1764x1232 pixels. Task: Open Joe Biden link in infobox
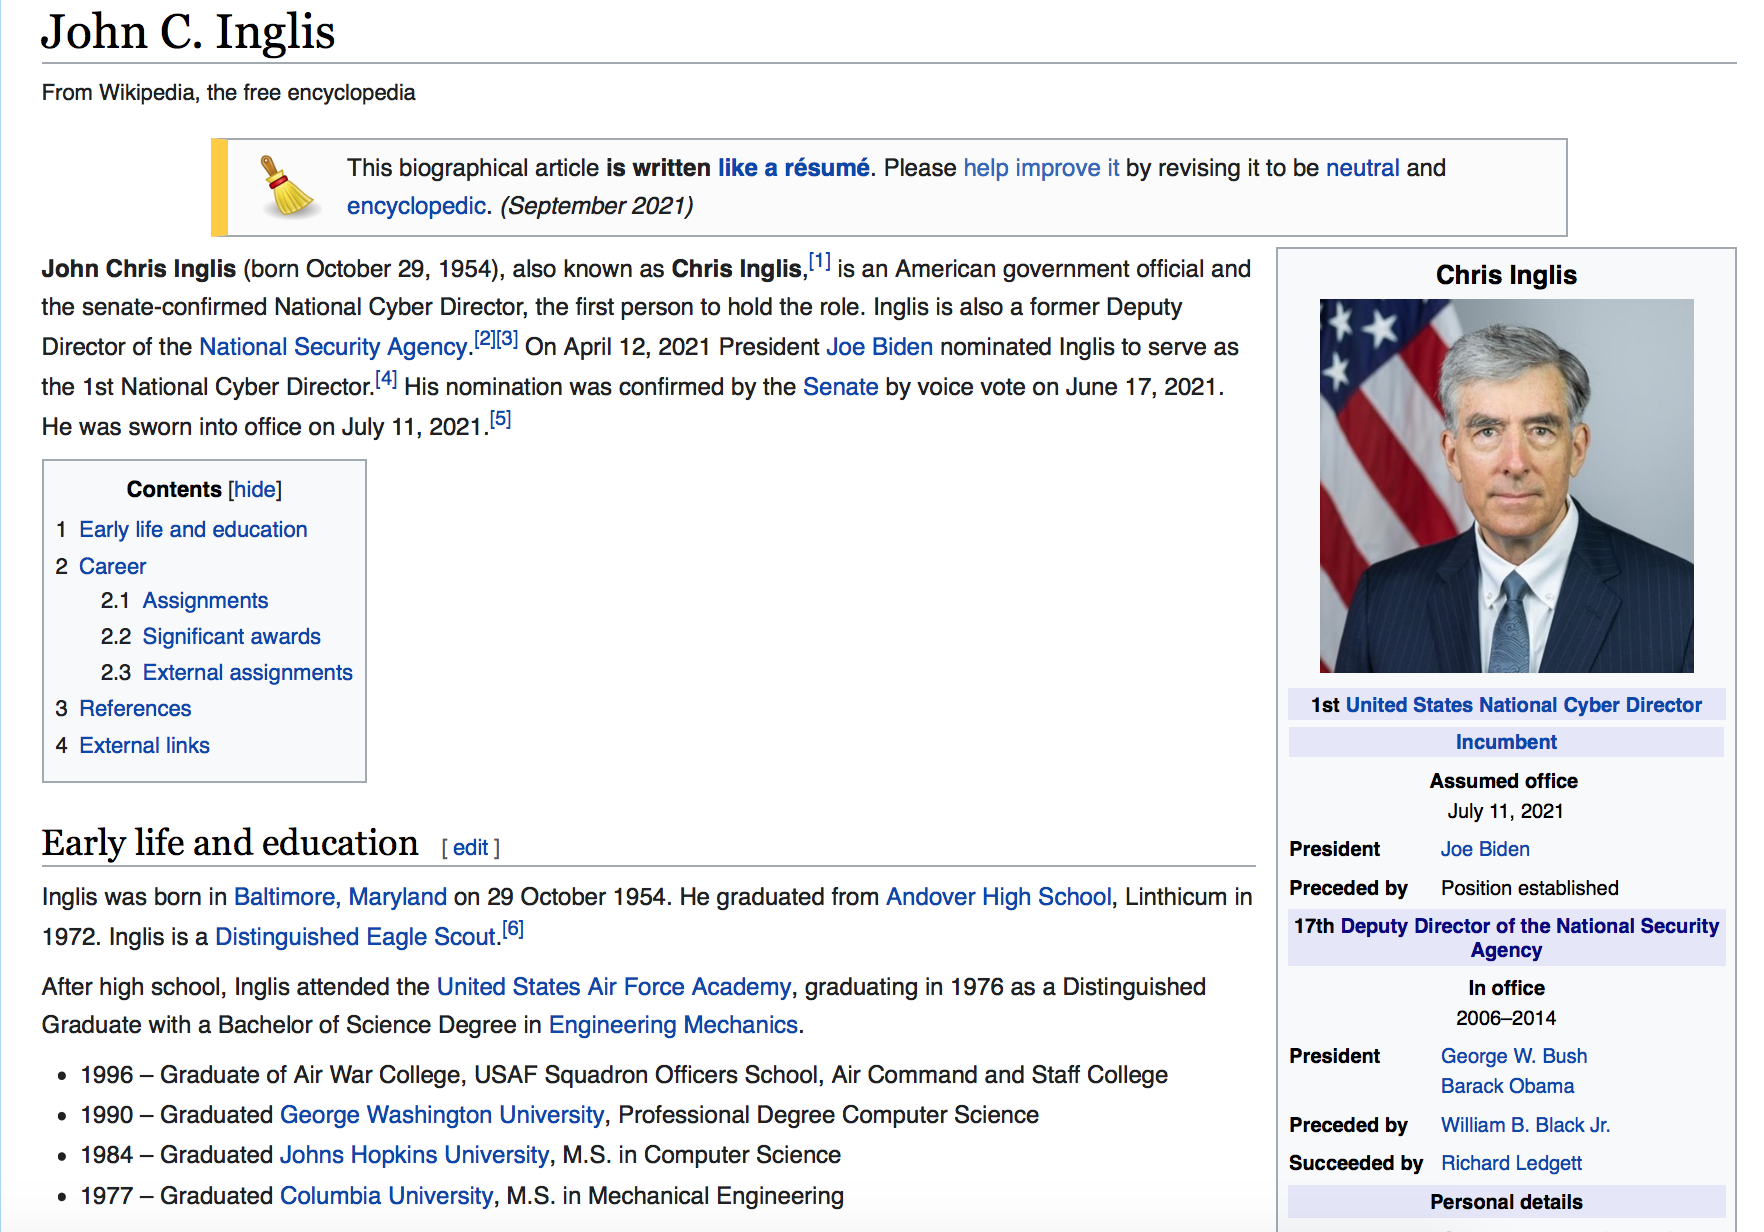pyautogui.click(x=1485, y=849)
